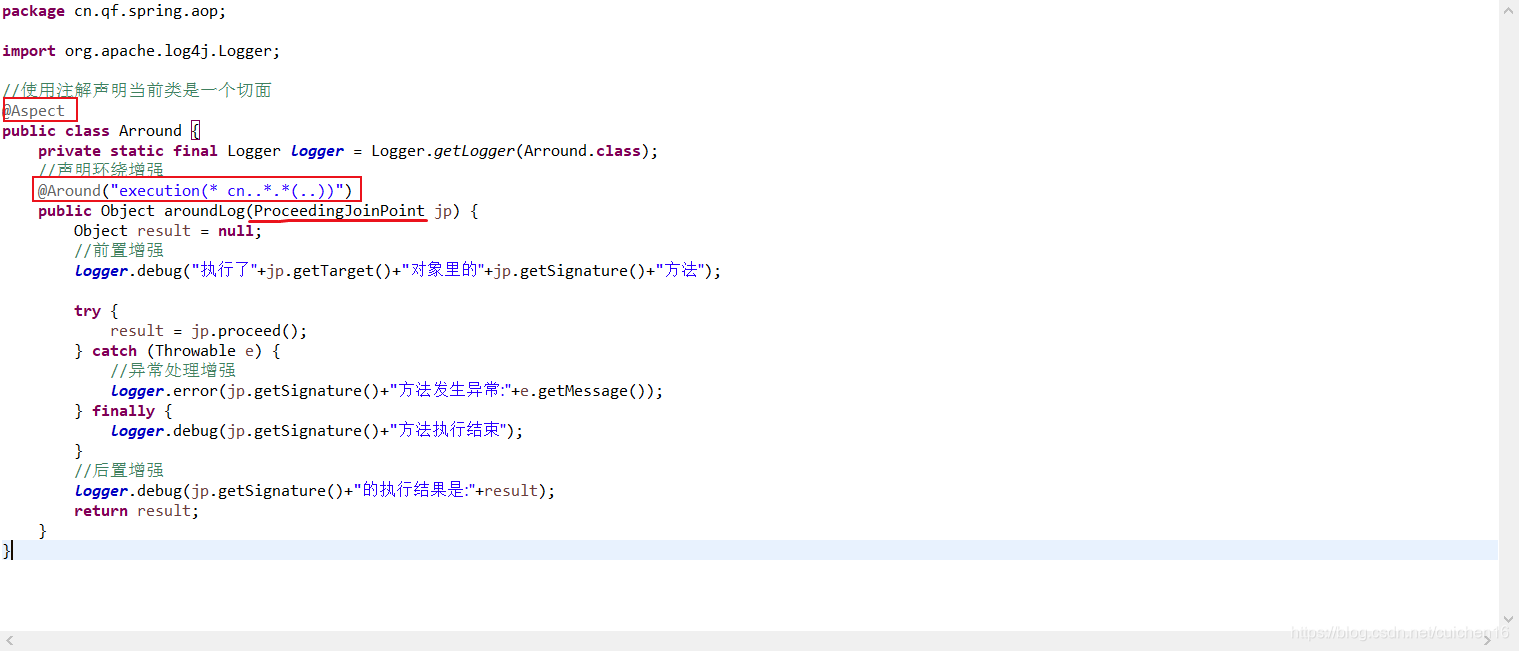
Task: Click the @Around annotation keyword
Action: (x=70, y=191)
